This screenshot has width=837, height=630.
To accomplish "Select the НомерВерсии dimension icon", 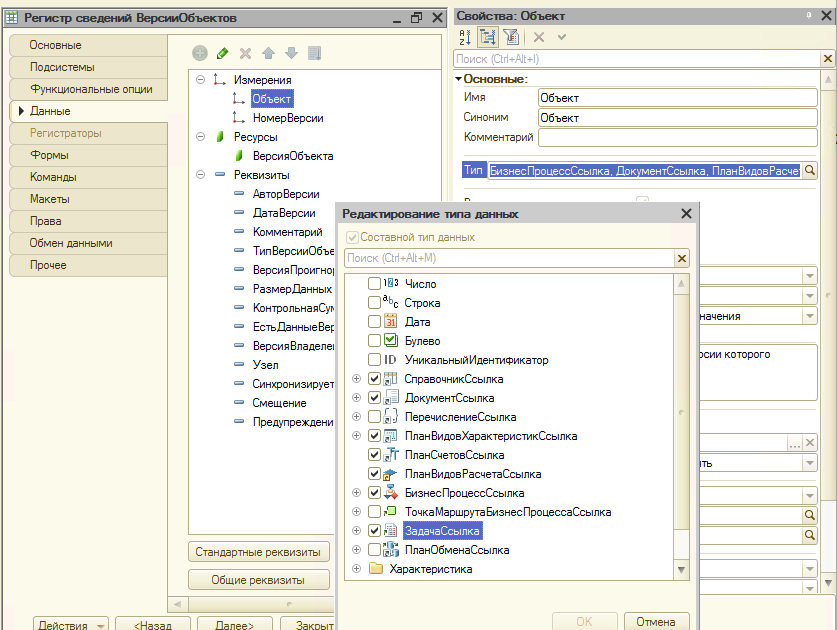I will point(238,118).
